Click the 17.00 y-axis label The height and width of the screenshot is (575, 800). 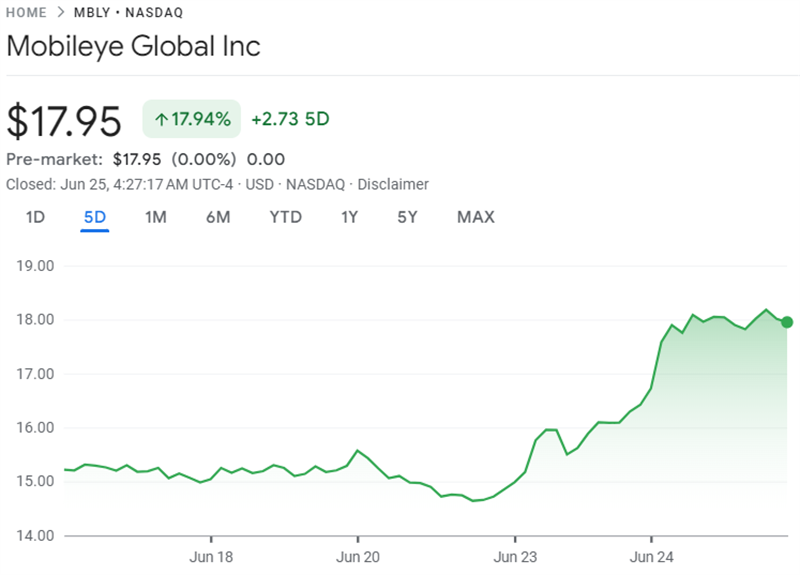[x=35, y=374]
